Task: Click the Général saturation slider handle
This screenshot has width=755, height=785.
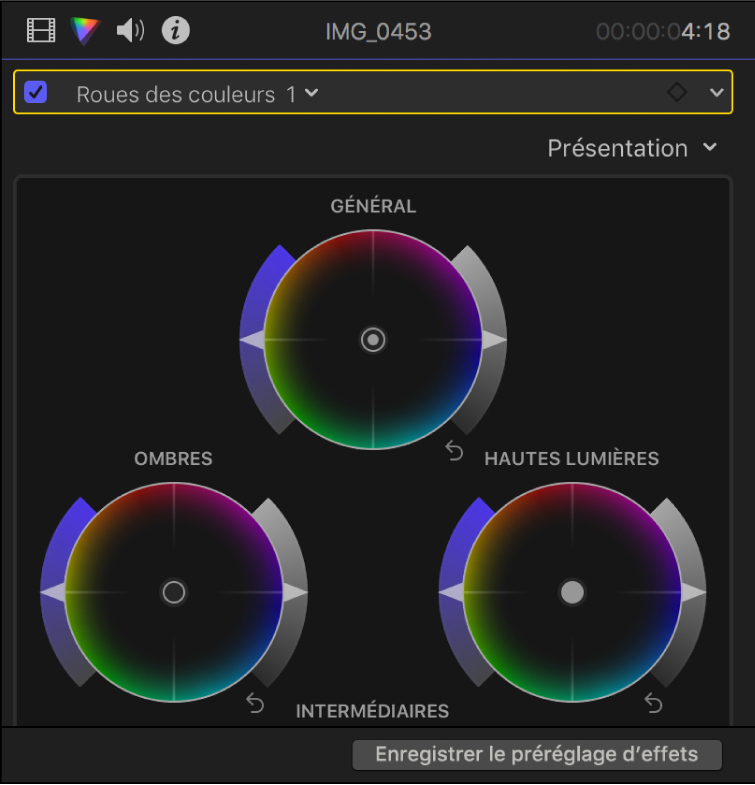Action: 252,340
